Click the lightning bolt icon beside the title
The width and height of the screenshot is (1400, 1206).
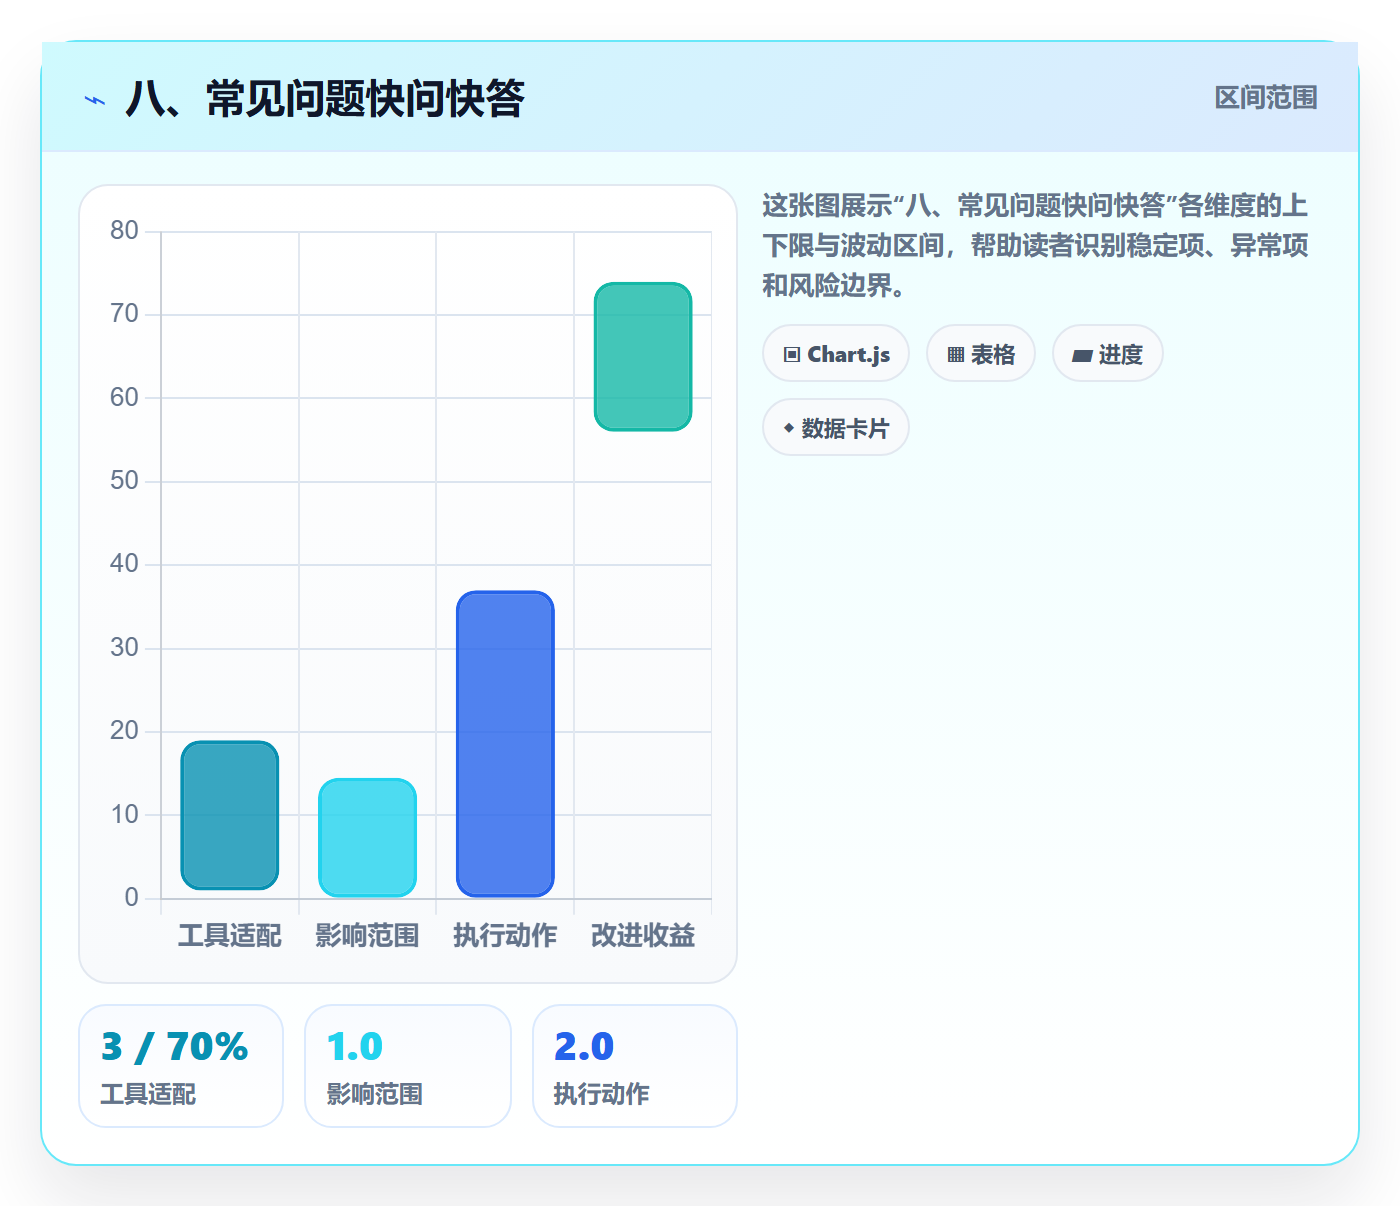coord(95,100)
